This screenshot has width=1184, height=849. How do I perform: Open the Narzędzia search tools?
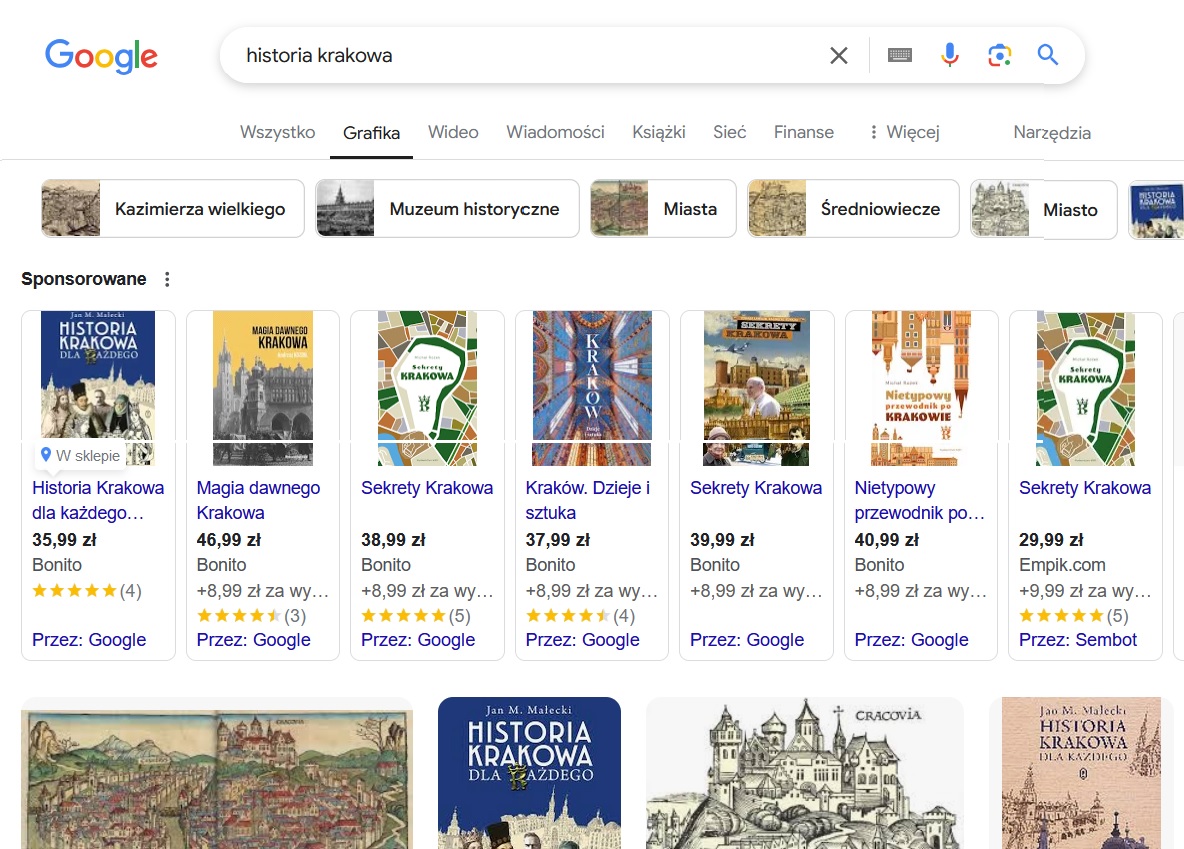click(x=1051, y=133)
